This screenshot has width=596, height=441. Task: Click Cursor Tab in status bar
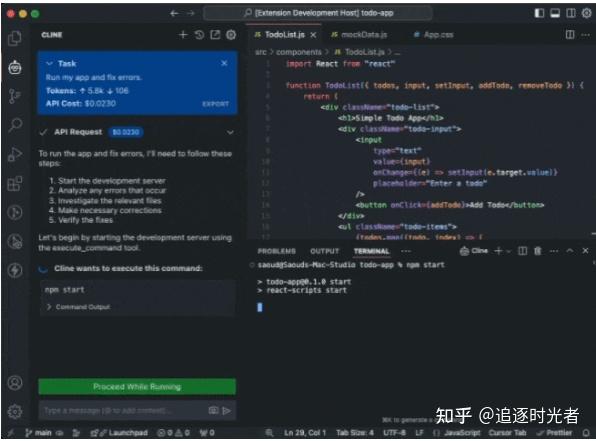point(507,433)
